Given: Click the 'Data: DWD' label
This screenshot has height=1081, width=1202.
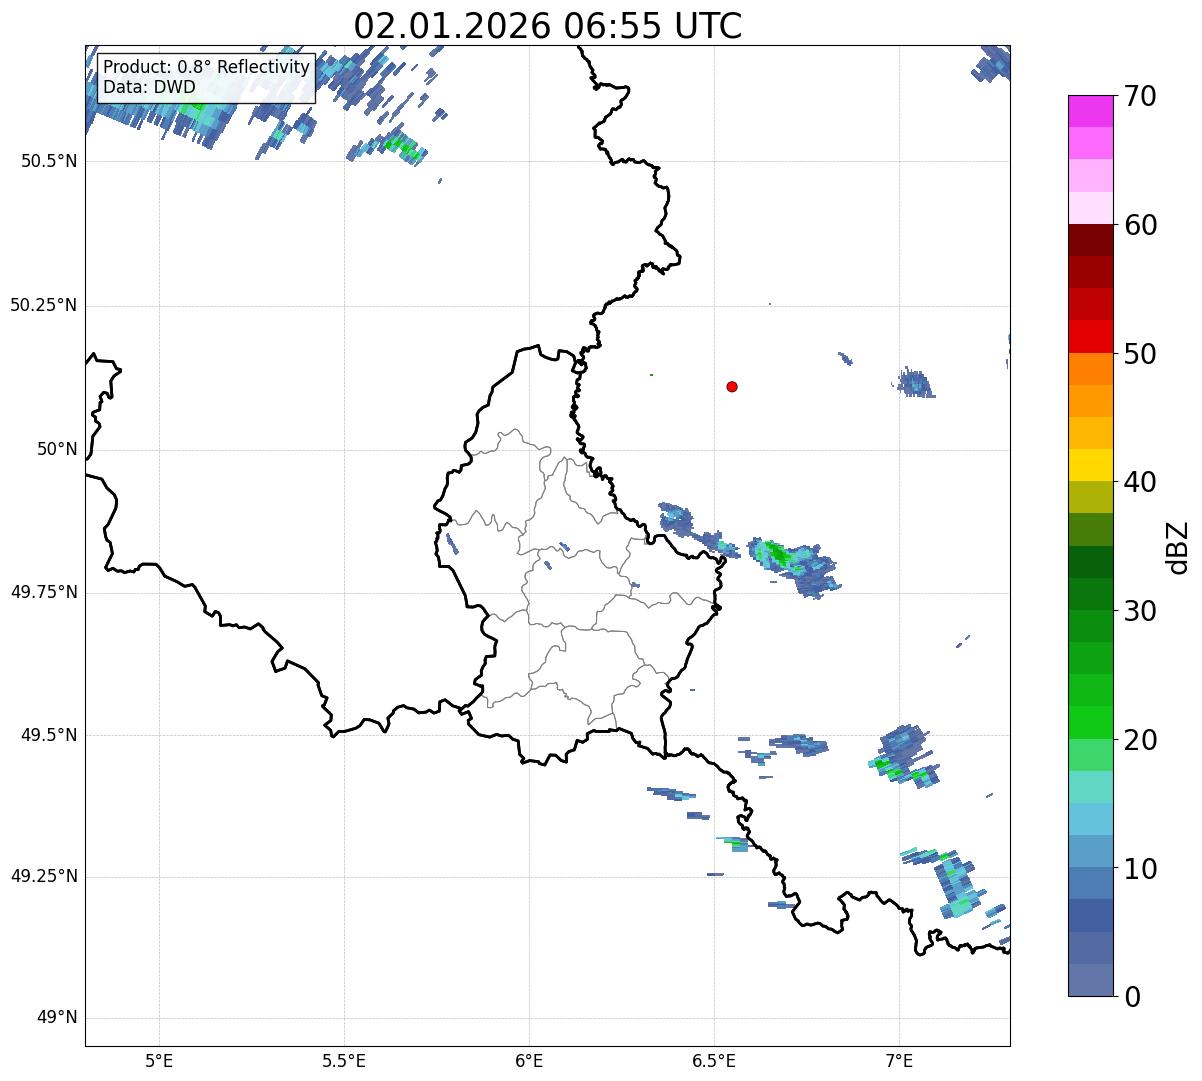Looking at the screenshot, I should pyautogui.click(x=149, y=87).
